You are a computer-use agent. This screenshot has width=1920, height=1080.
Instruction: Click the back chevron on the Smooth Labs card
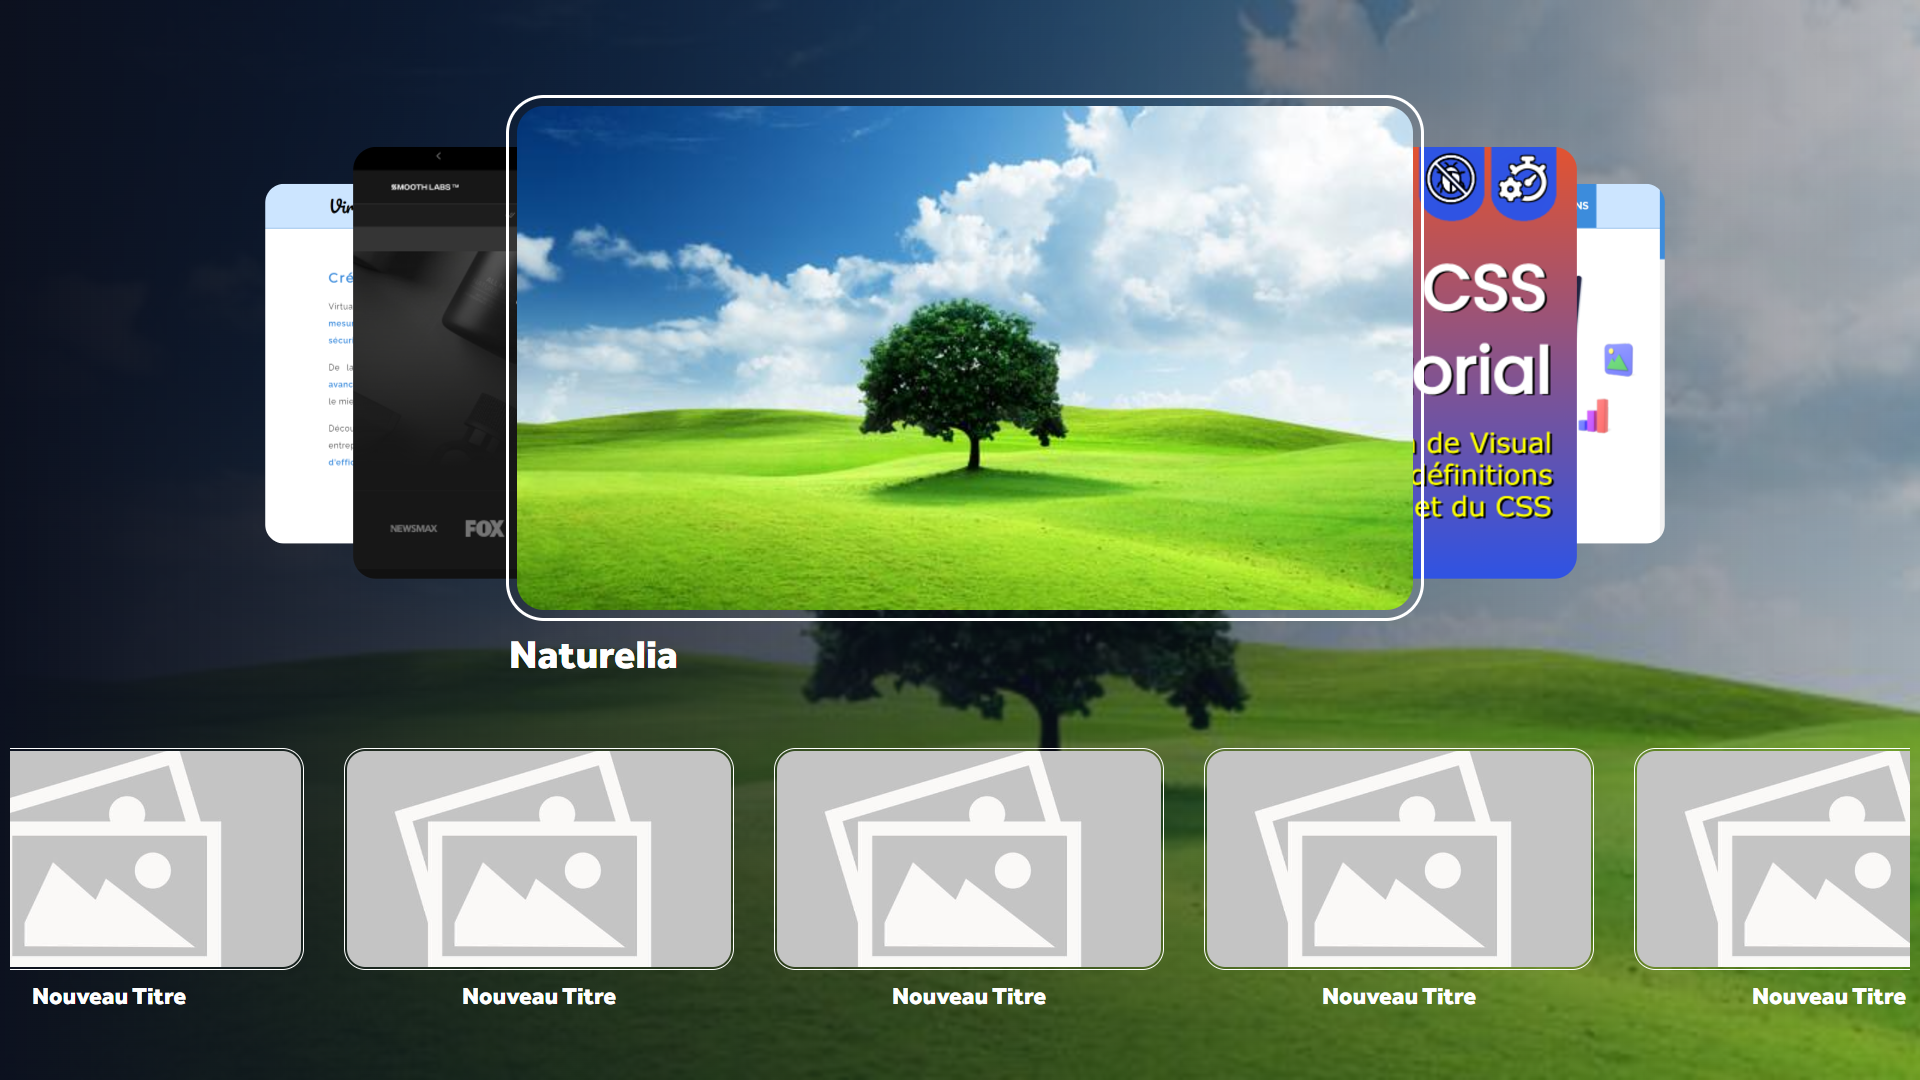(438, 156)
